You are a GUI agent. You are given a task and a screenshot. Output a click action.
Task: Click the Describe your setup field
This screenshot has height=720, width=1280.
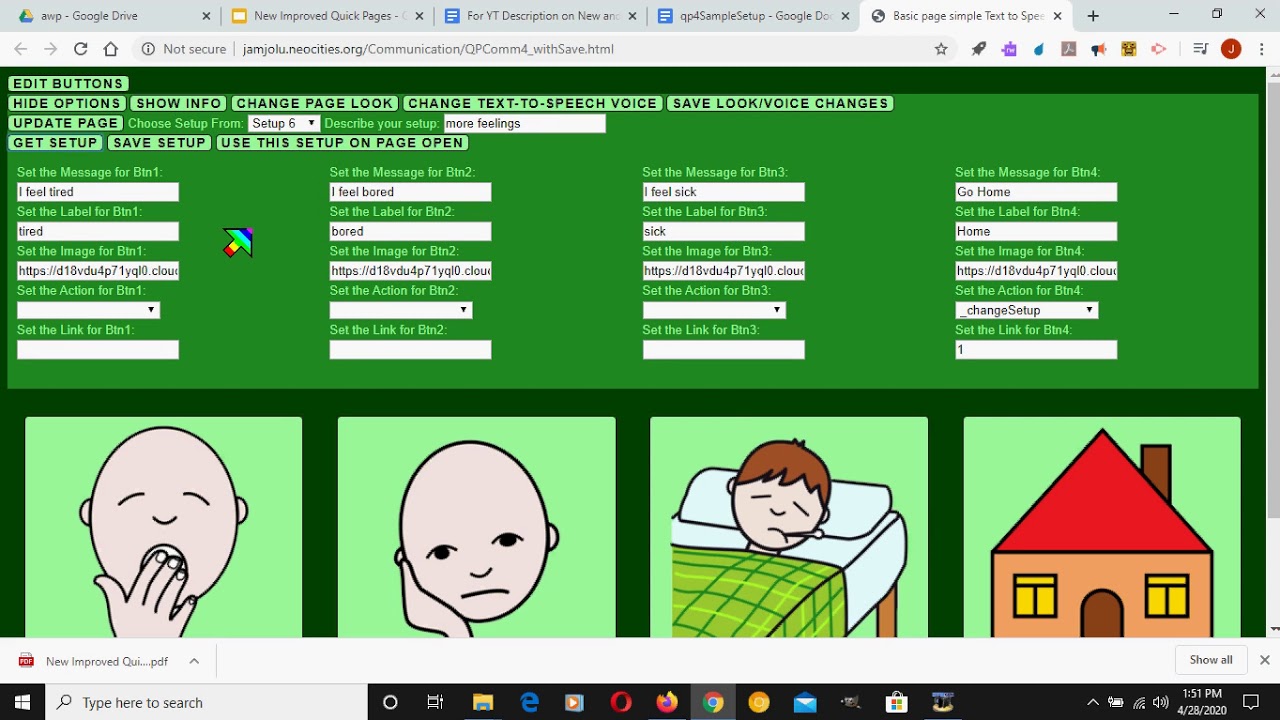[524, 123]
